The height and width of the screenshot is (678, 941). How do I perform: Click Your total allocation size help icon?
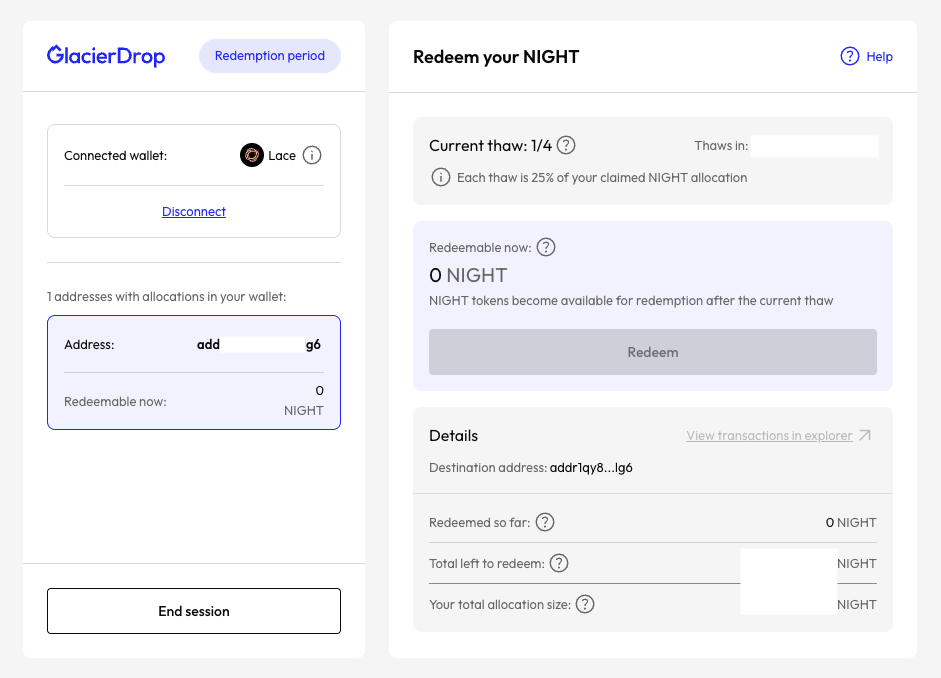[x=585, y=604]
